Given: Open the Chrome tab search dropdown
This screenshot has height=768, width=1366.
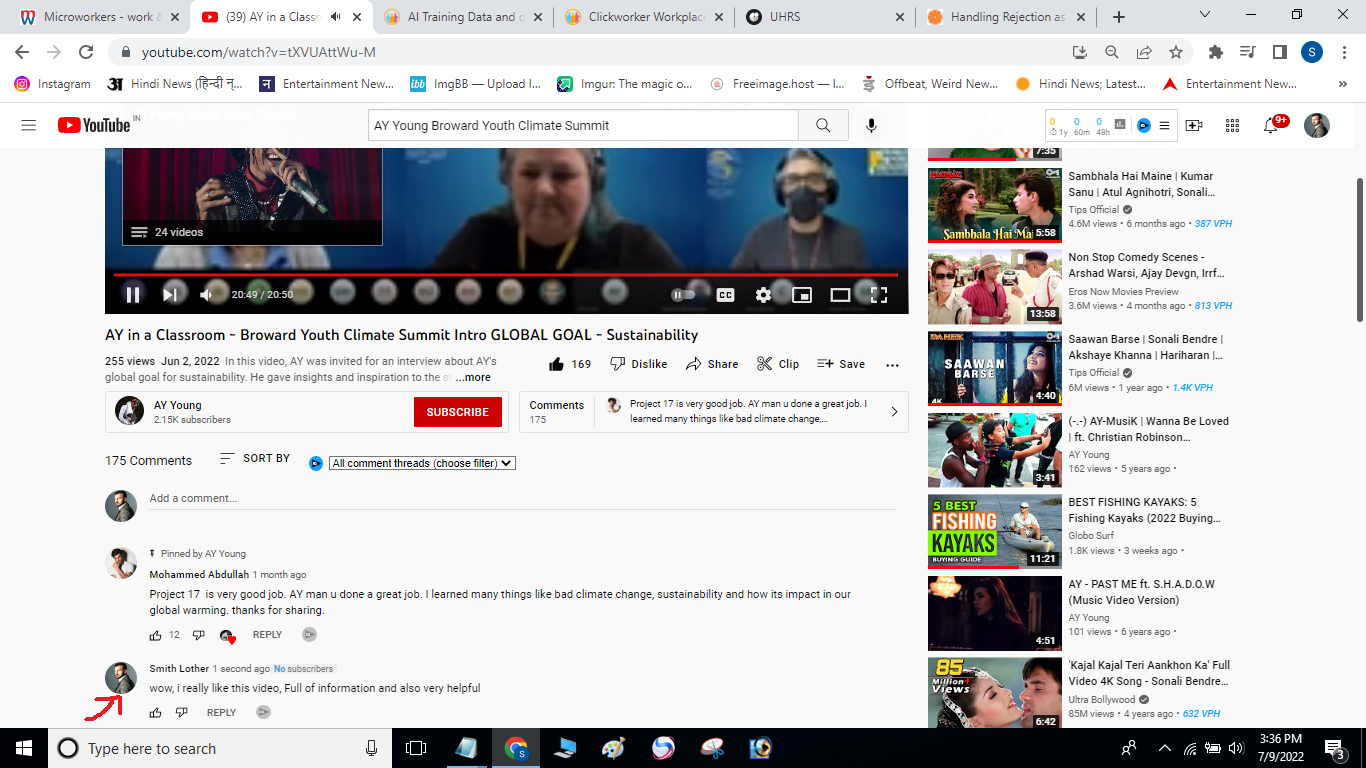Looking at the screenshot, I should click(x=1204, y=15).
